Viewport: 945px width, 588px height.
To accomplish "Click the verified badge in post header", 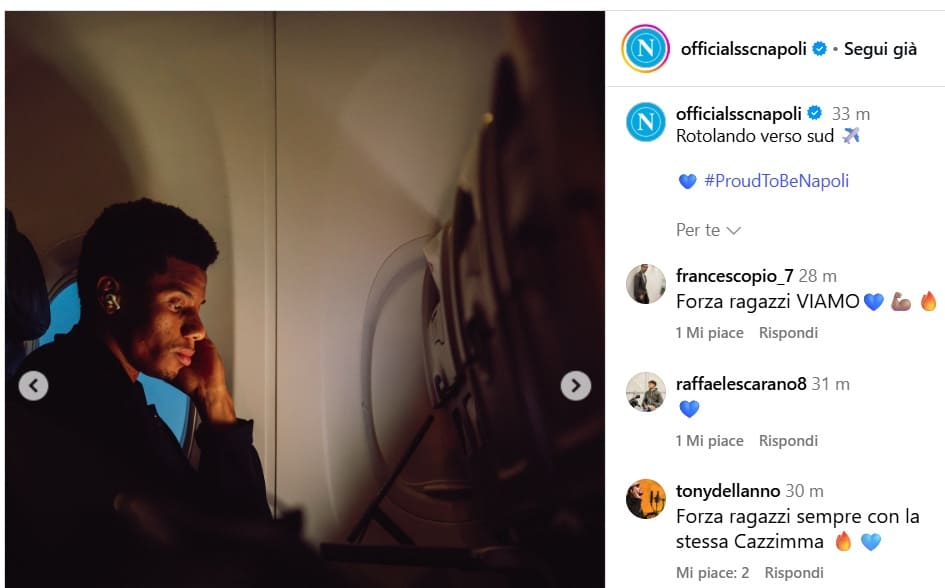I will (819, 48).
